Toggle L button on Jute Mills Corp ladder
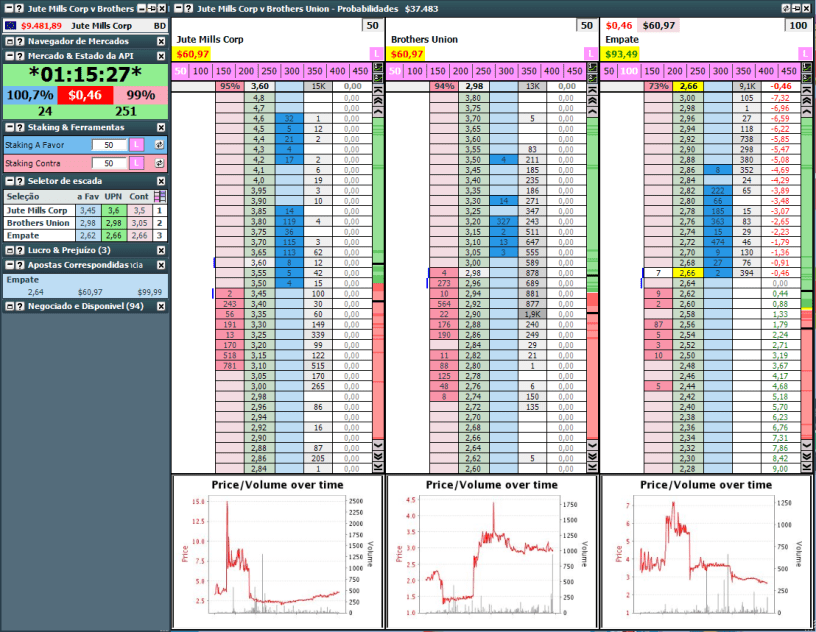Screen dimensions: 816x632 376,54
